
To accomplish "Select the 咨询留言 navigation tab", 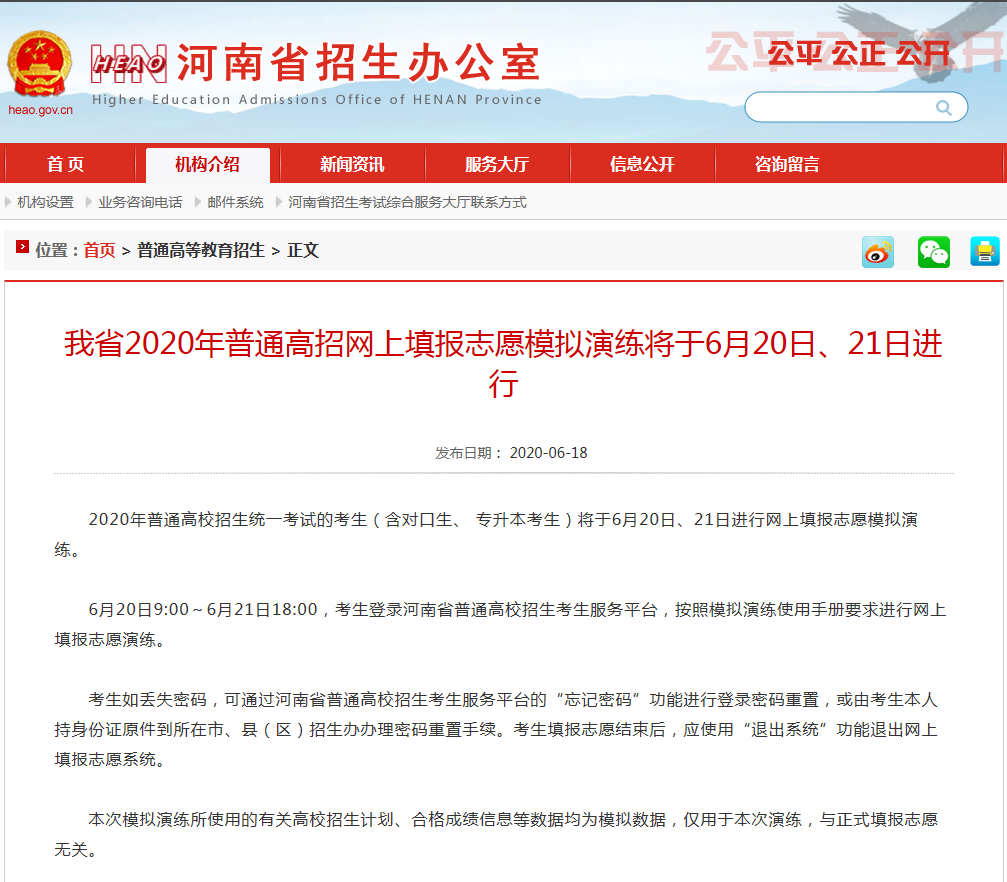I will point(786,164).
